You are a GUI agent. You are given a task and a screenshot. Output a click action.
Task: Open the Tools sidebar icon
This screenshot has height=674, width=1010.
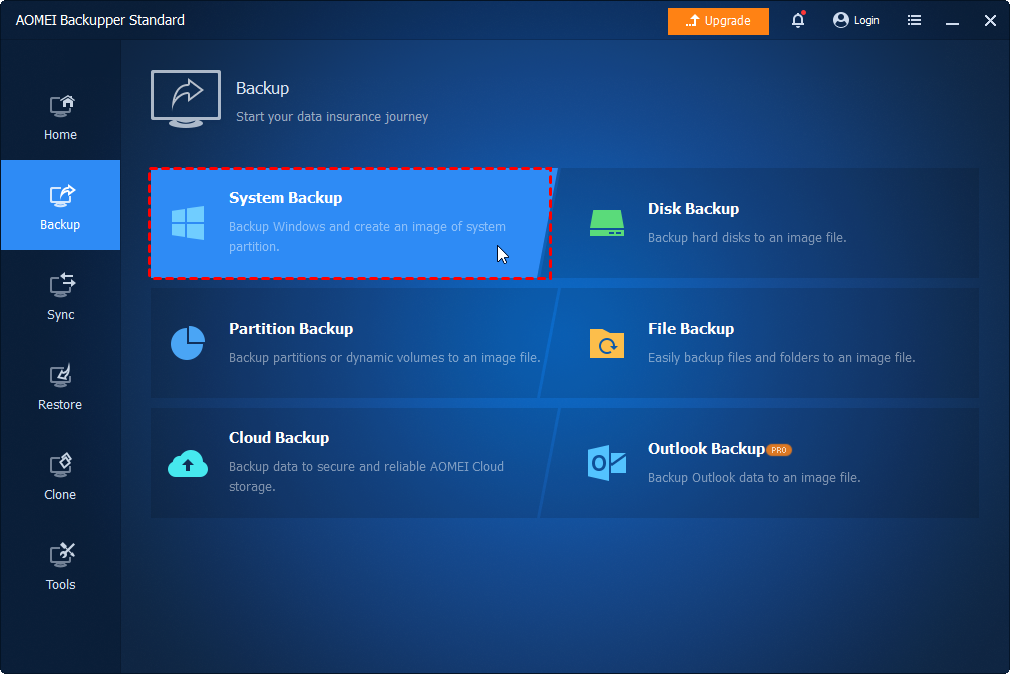(x=61, y=555)
